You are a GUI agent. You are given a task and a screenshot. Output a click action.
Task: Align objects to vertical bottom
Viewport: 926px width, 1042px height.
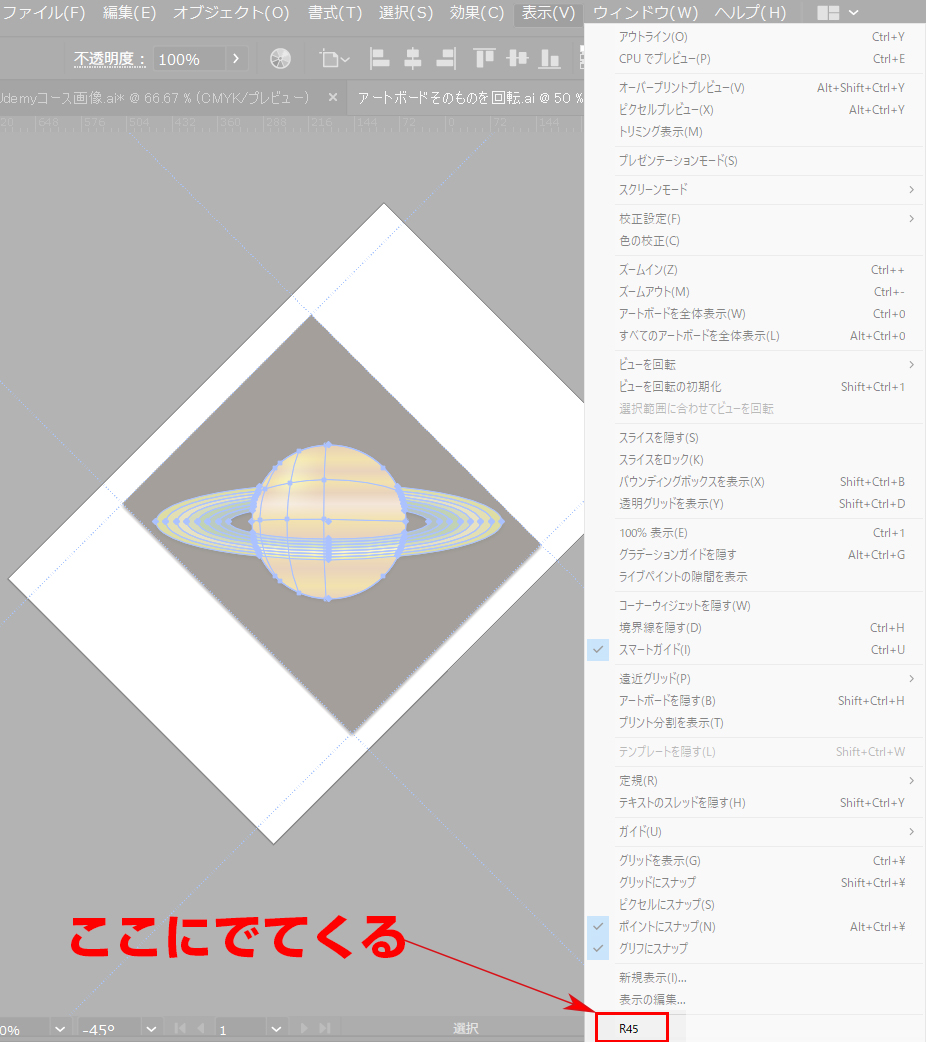[x=550, y=59]
